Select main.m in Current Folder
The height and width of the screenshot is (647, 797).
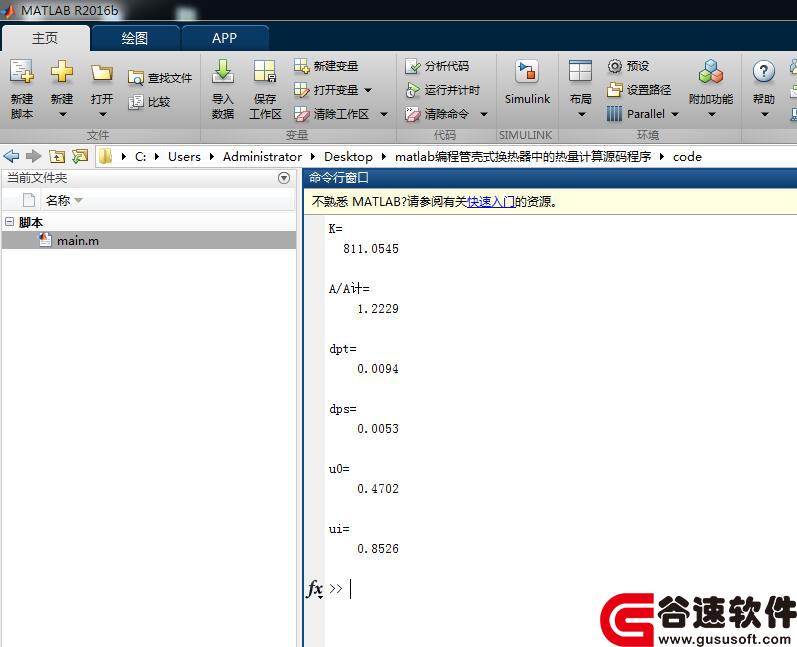[x=149, y=240]
